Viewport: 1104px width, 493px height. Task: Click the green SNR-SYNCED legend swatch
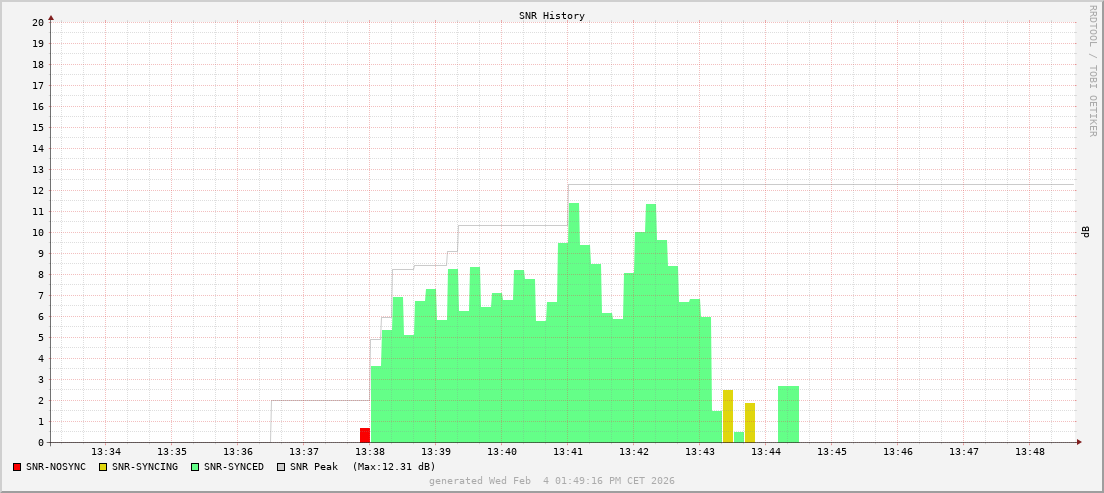coord(195,467)
